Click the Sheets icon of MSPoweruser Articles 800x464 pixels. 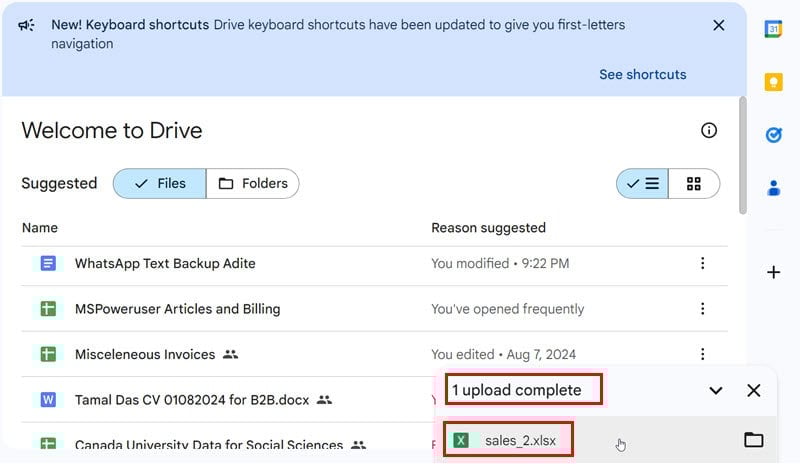coord(48,309)
